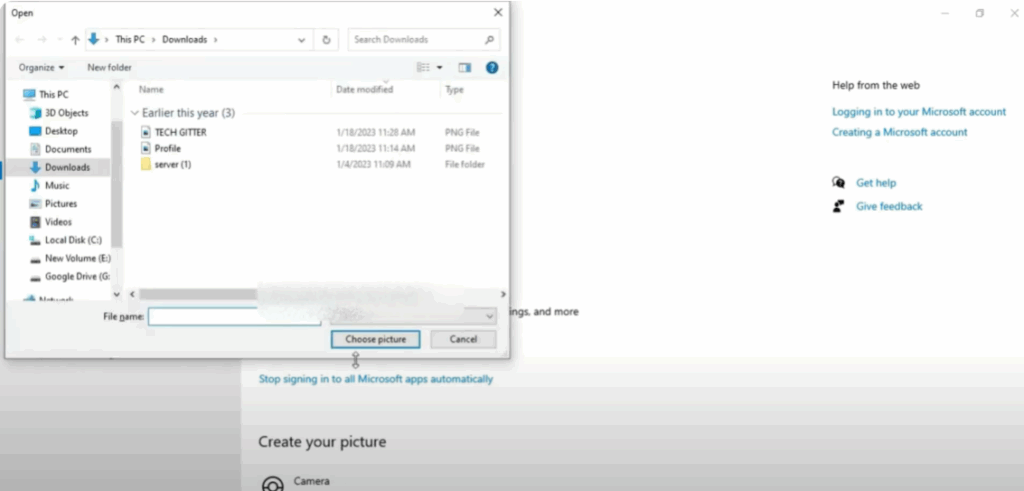This screenshot has height=491, width=1024.
Task: Select Local Disk (C:) in sidebar
Action: [x=73, y=239]
